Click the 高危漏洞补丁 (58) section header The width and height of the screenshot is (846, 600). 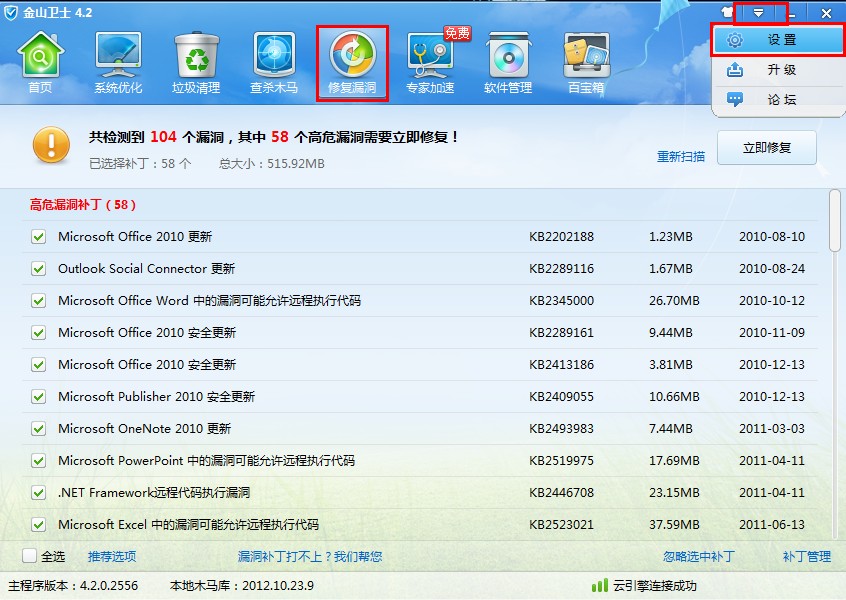click(83, 204)
